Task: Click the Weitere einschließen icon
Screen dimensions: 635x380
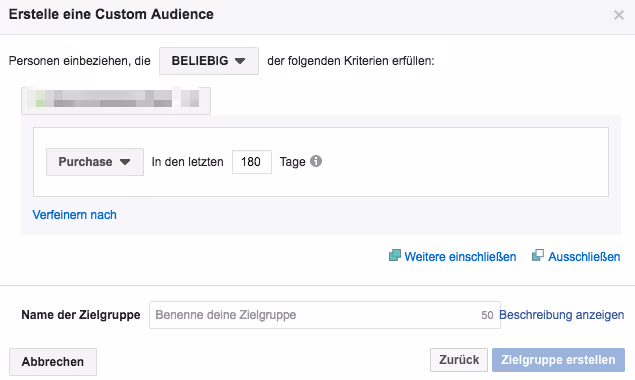Action: pyautogui.click(x=394, y=256)
